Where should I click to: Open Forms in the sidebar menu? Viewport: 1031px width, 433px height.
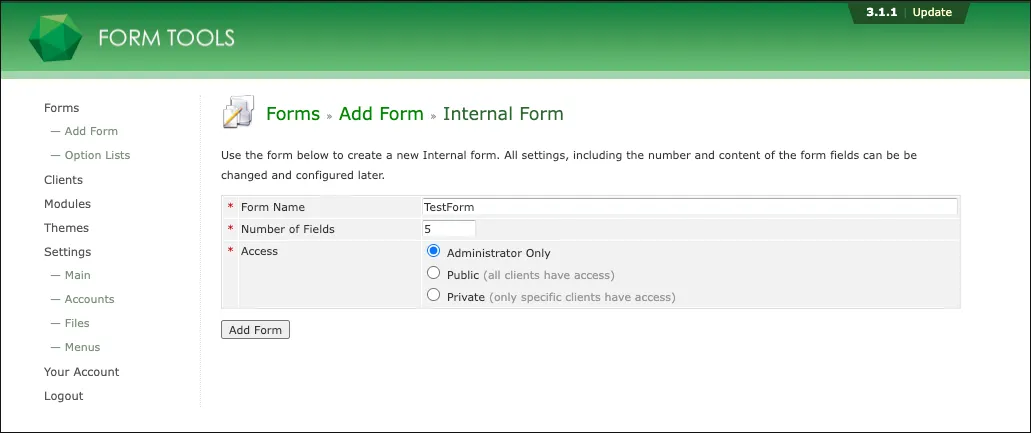(x=61, y=108)
